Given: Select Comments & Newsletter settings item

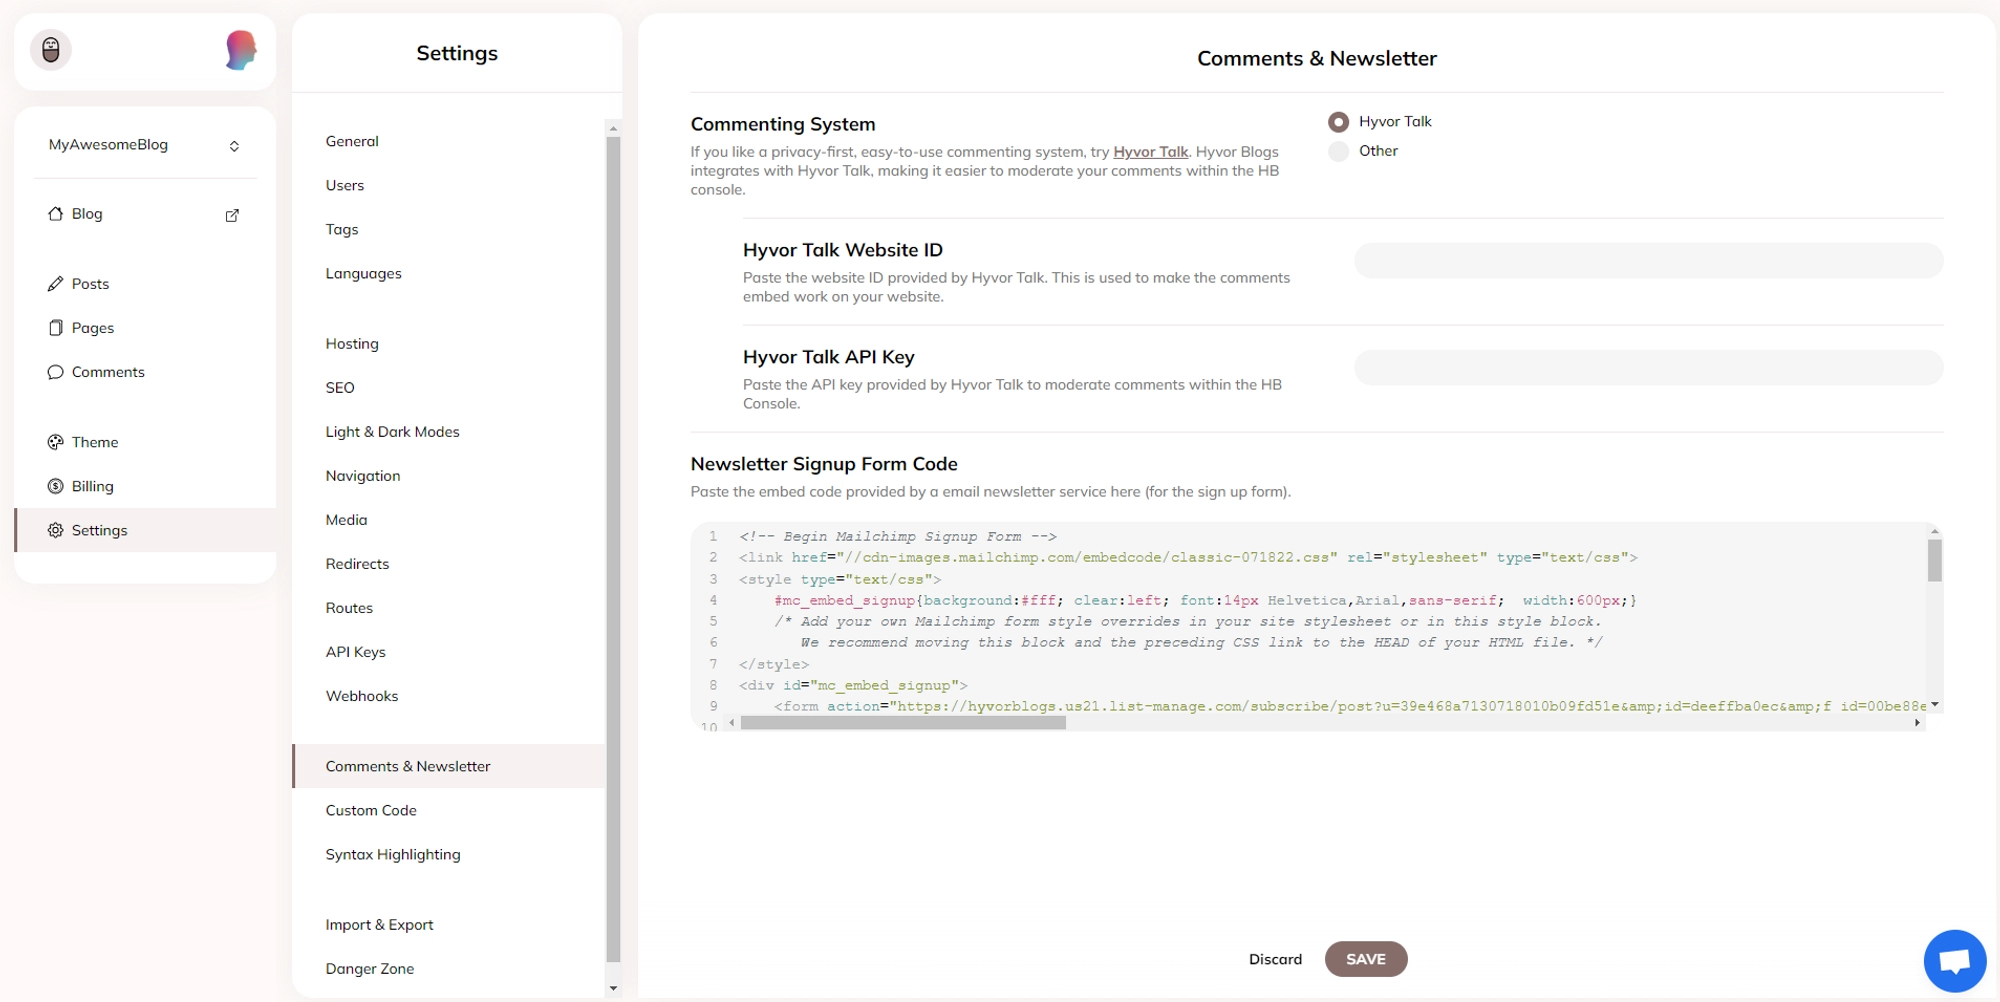Looking at the screenshot, I should pos(449,766).
